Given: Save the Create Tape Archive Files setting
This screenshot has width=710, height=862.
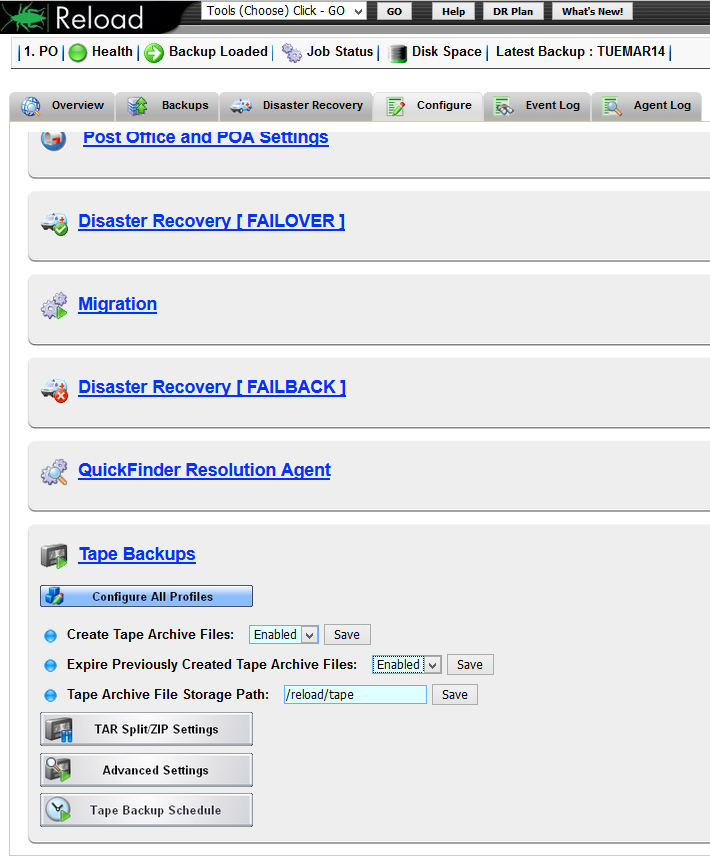Looking at the screenshot, I should [347, 634].
